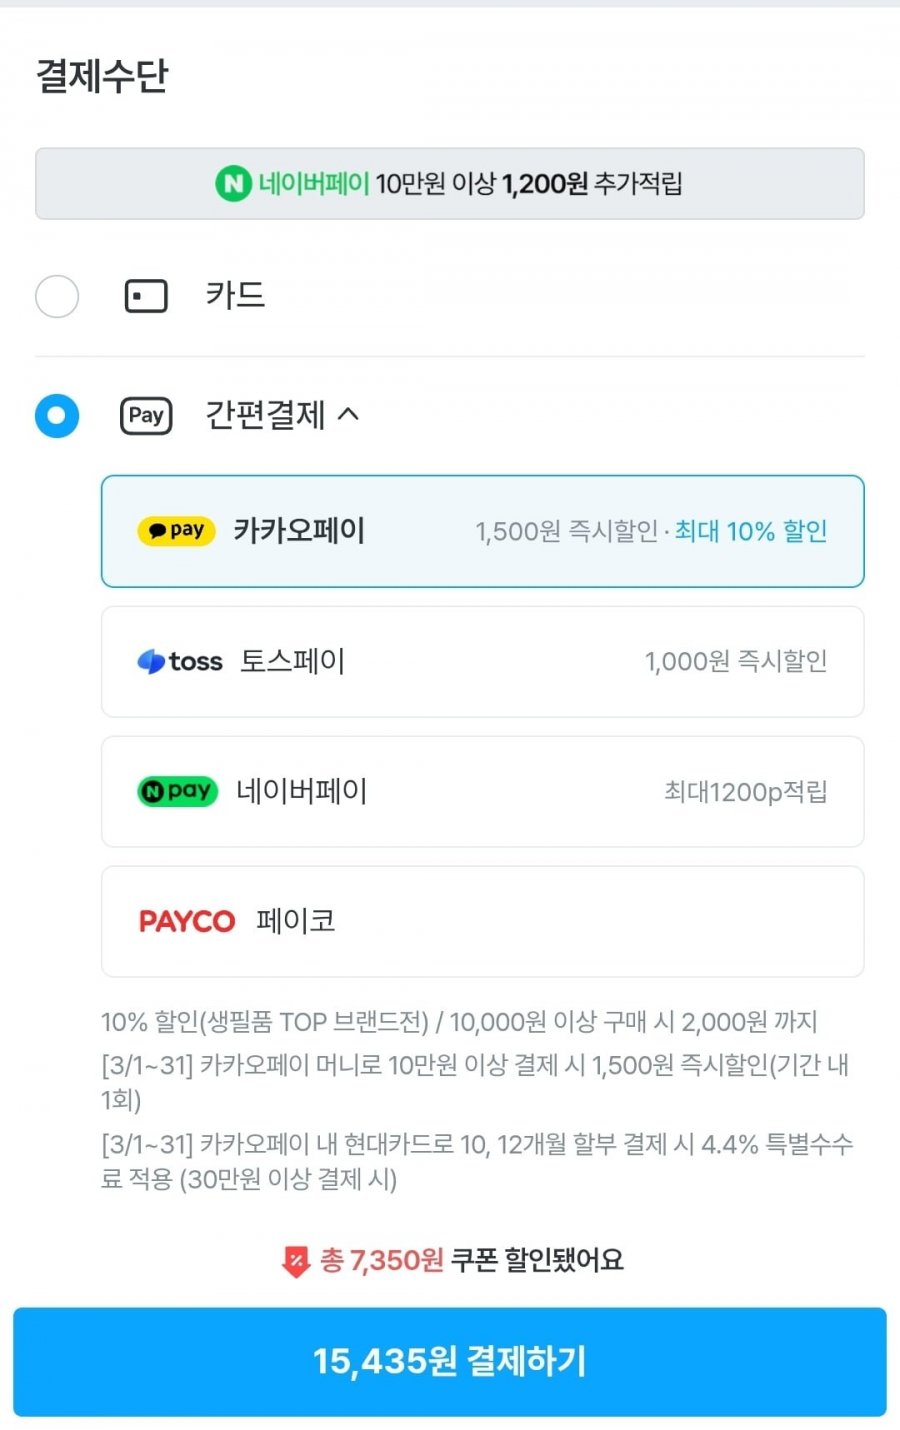The image size is (900, 1430).
Task: Select the 카드 payment radio button
Action: click(57, 297)
